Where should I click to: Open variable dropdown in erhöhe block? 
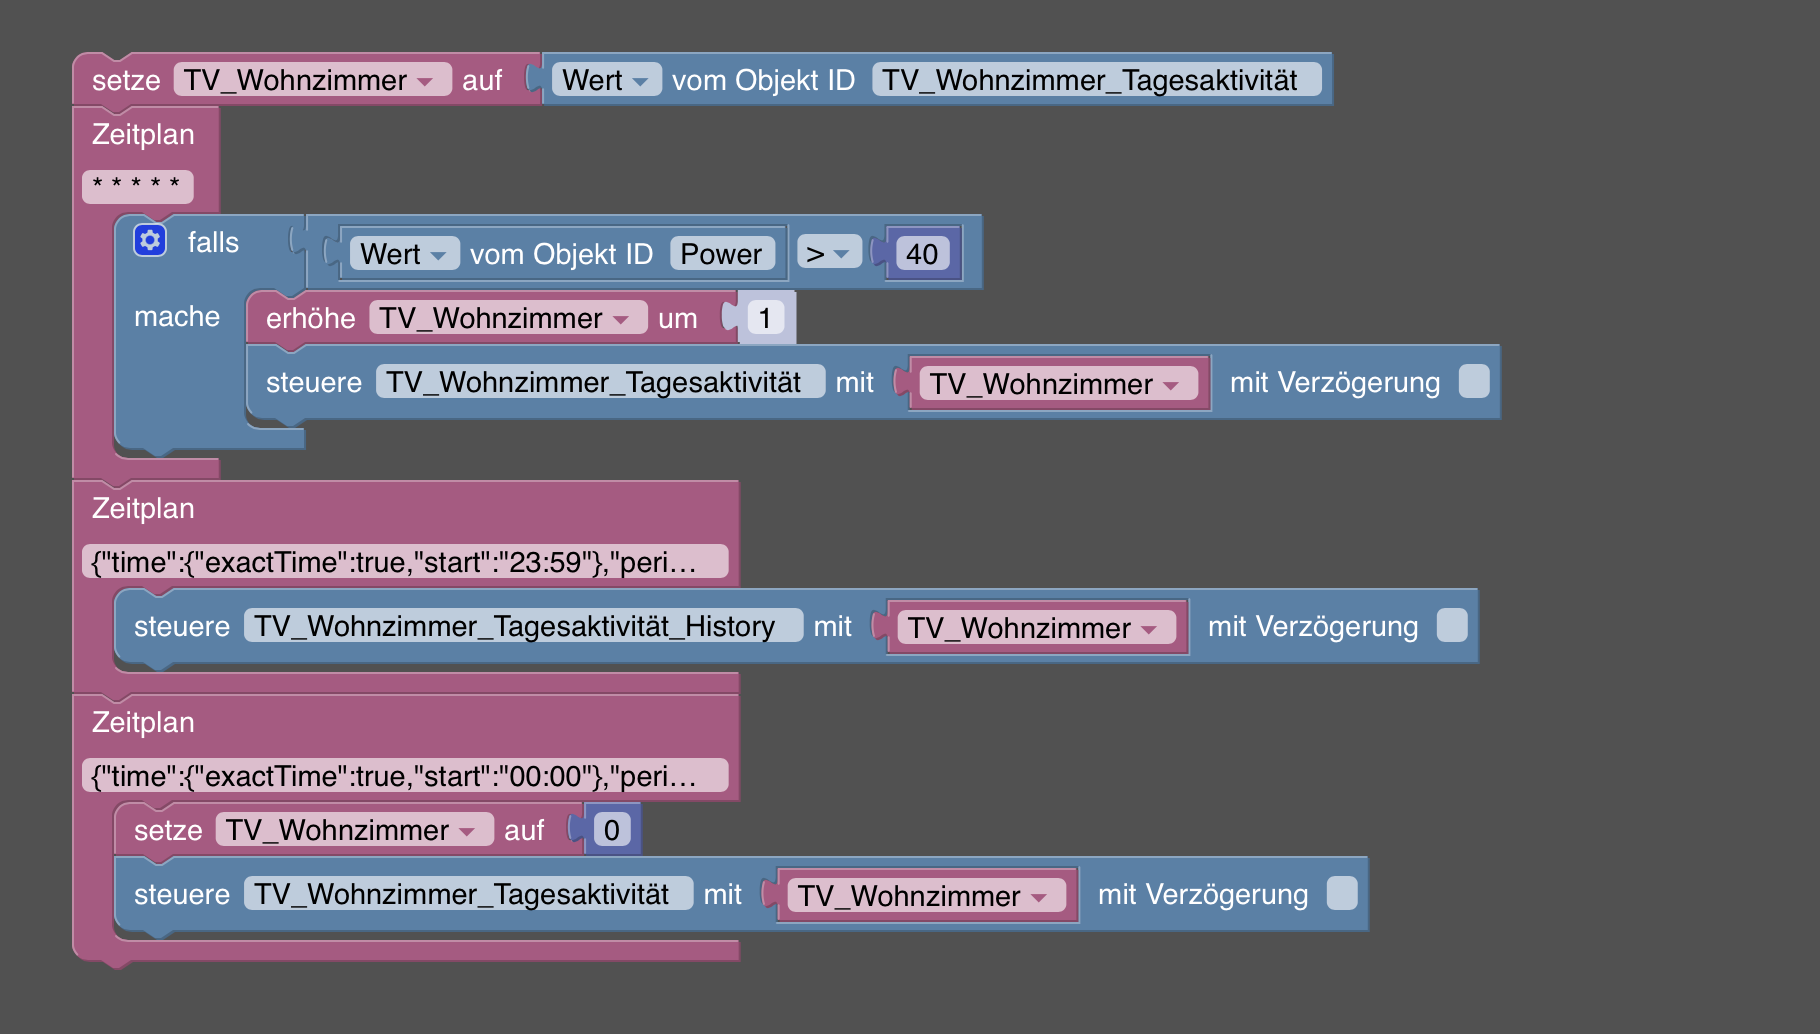(509, 318)
